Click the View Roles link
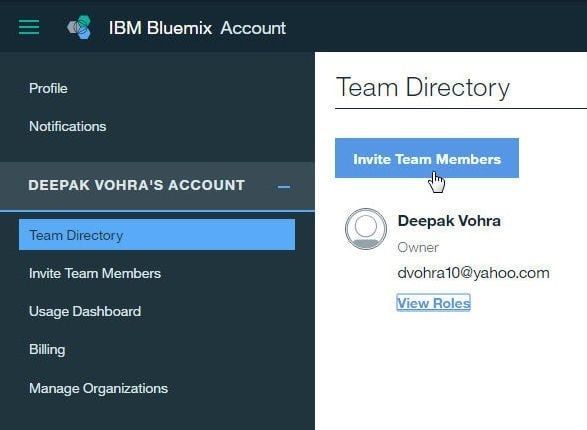 point(434,303)
